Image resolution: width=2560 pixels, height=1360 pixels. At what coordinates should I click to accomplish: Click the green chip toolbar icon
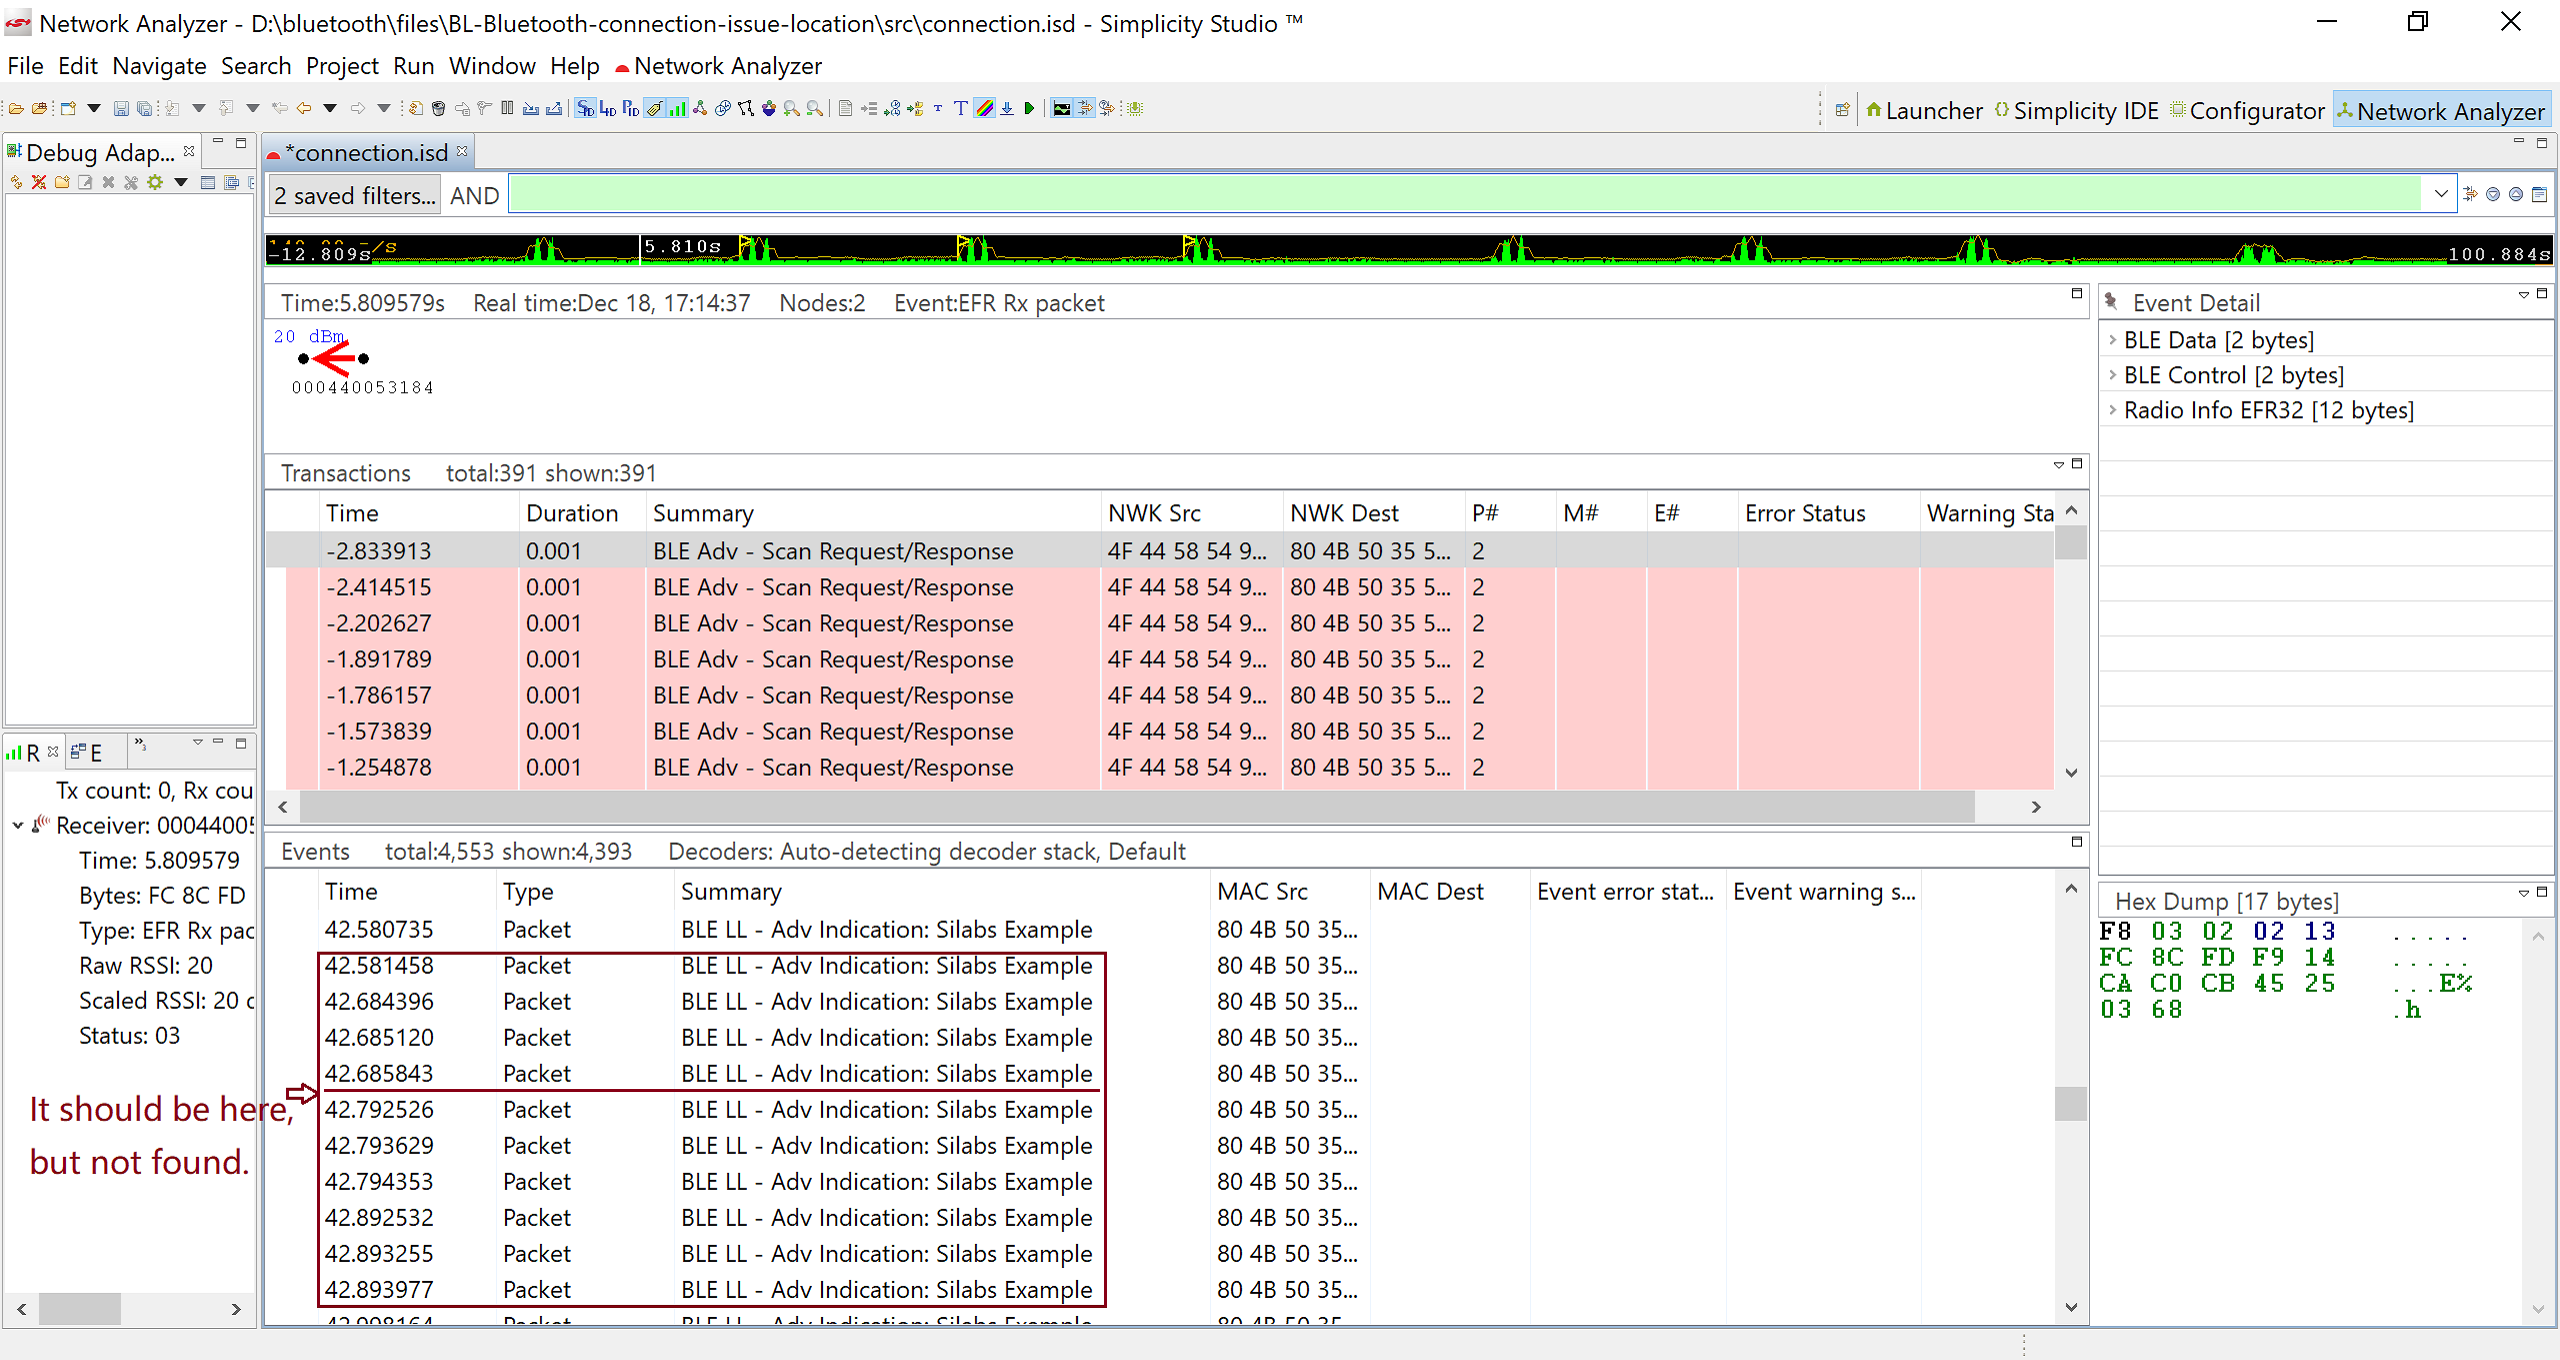[1135, 108]
